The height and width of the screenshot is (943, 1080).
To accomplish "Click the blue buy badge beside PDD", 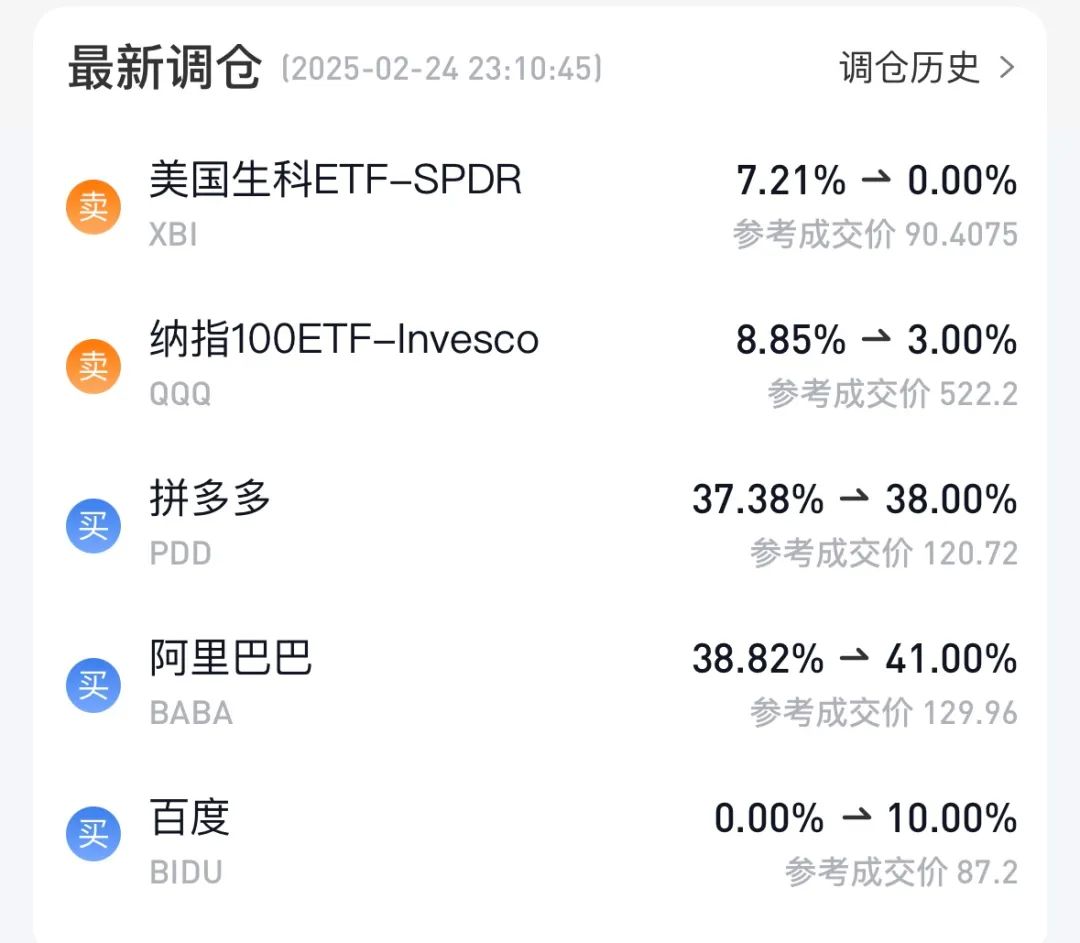I will [94, 526].
